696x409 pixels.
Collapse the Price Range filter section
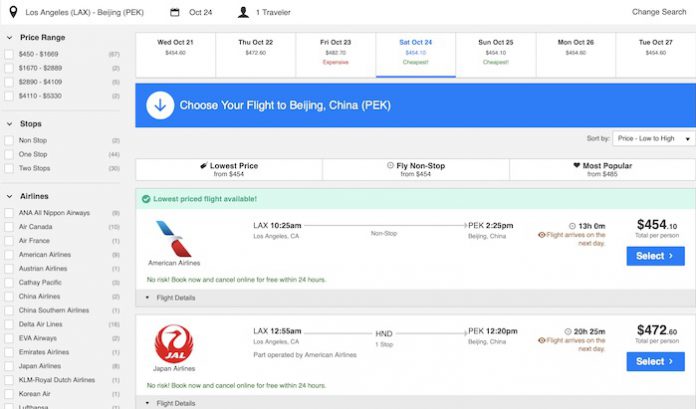point(9,38)
